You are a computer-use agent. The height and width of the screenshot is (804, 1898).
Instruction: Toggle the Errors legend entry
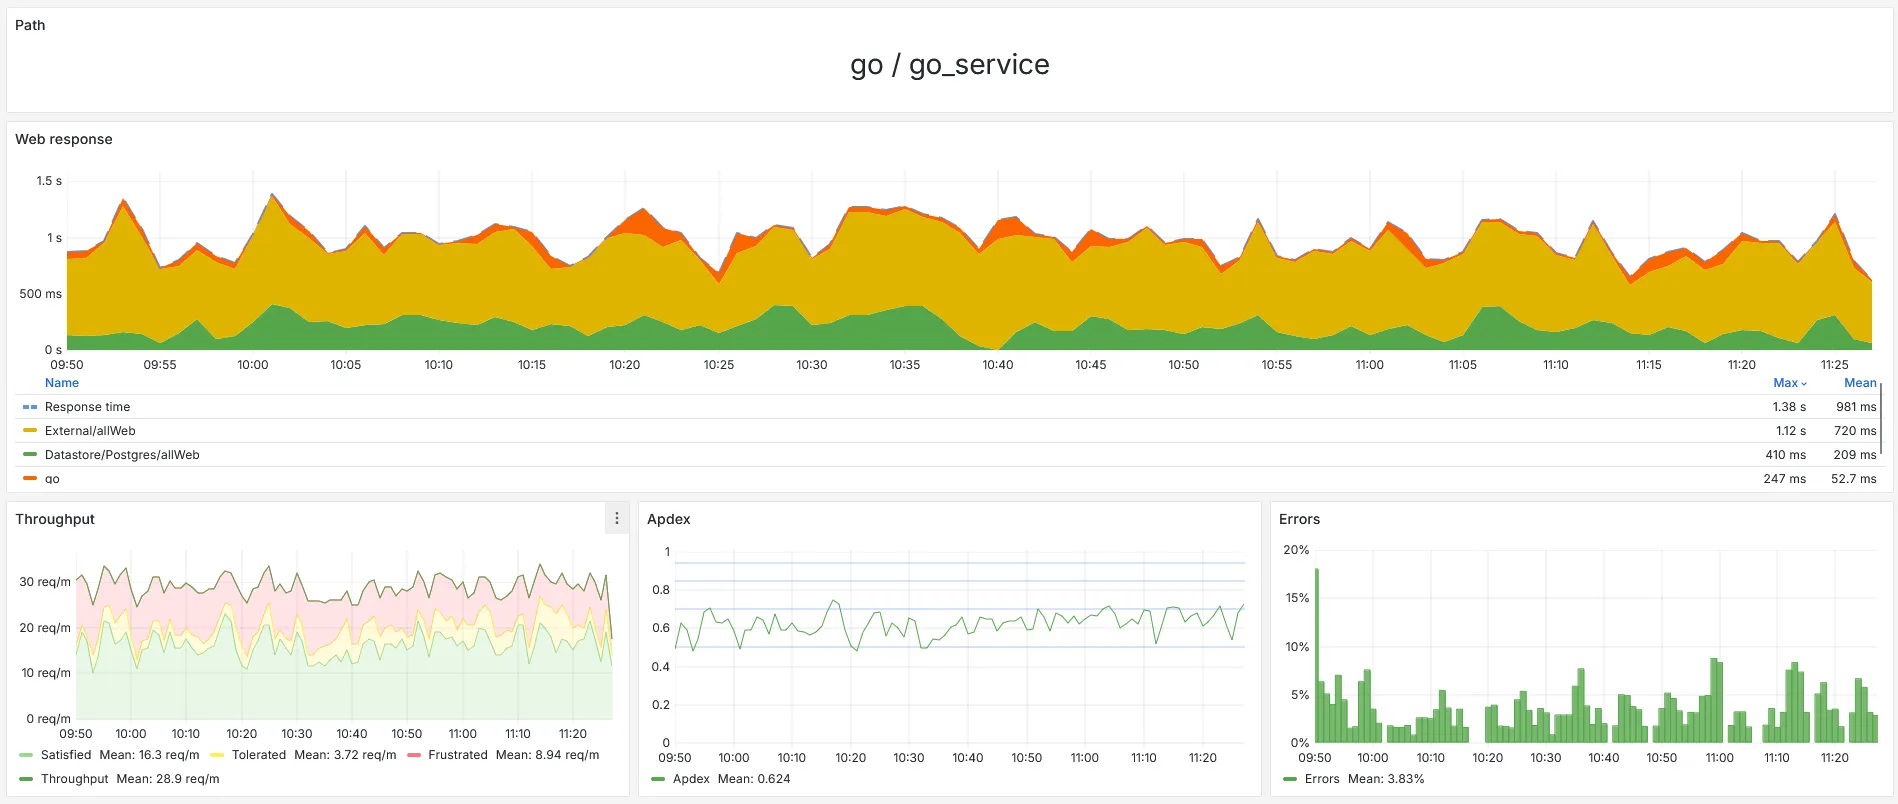coord(1322,779)
